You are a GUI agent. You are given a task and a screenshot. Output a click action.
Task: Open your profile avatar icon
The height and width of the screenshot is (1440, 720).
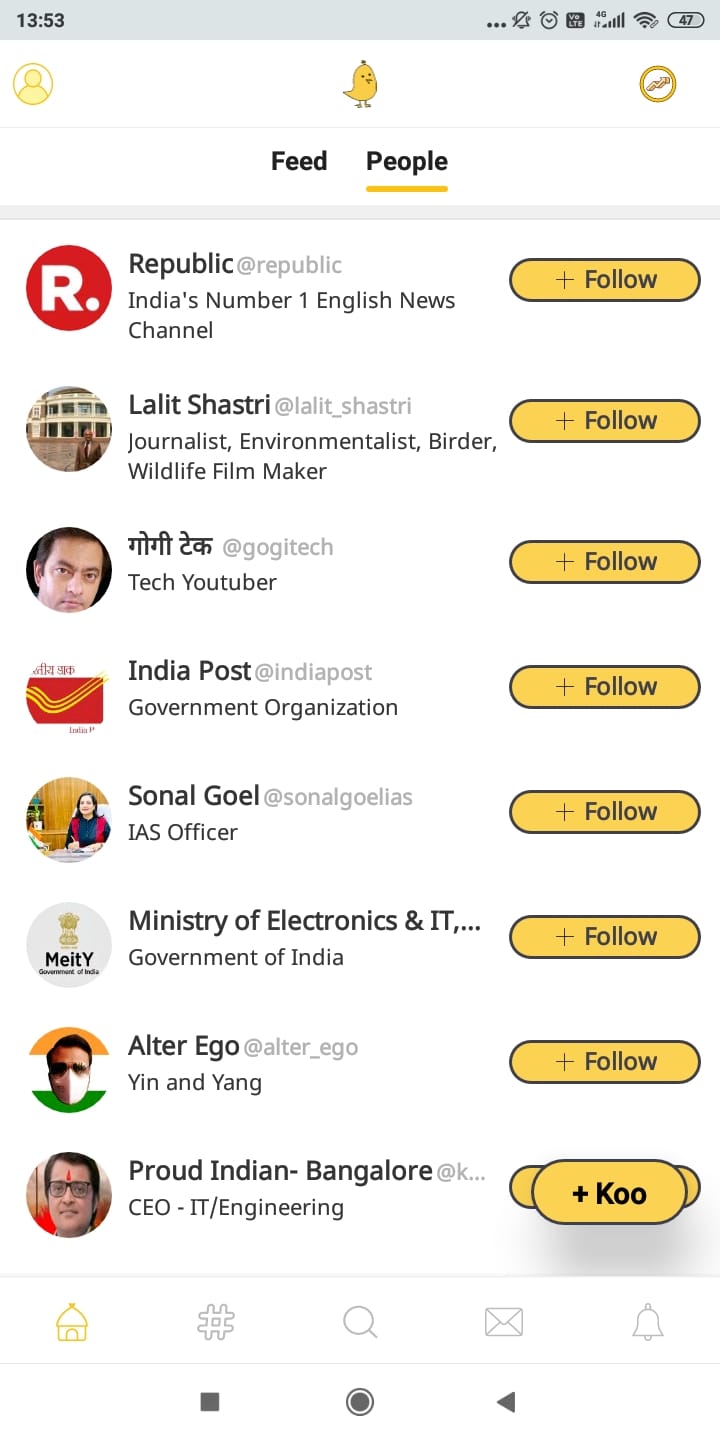pyautogui.click(x=33, y=84)
